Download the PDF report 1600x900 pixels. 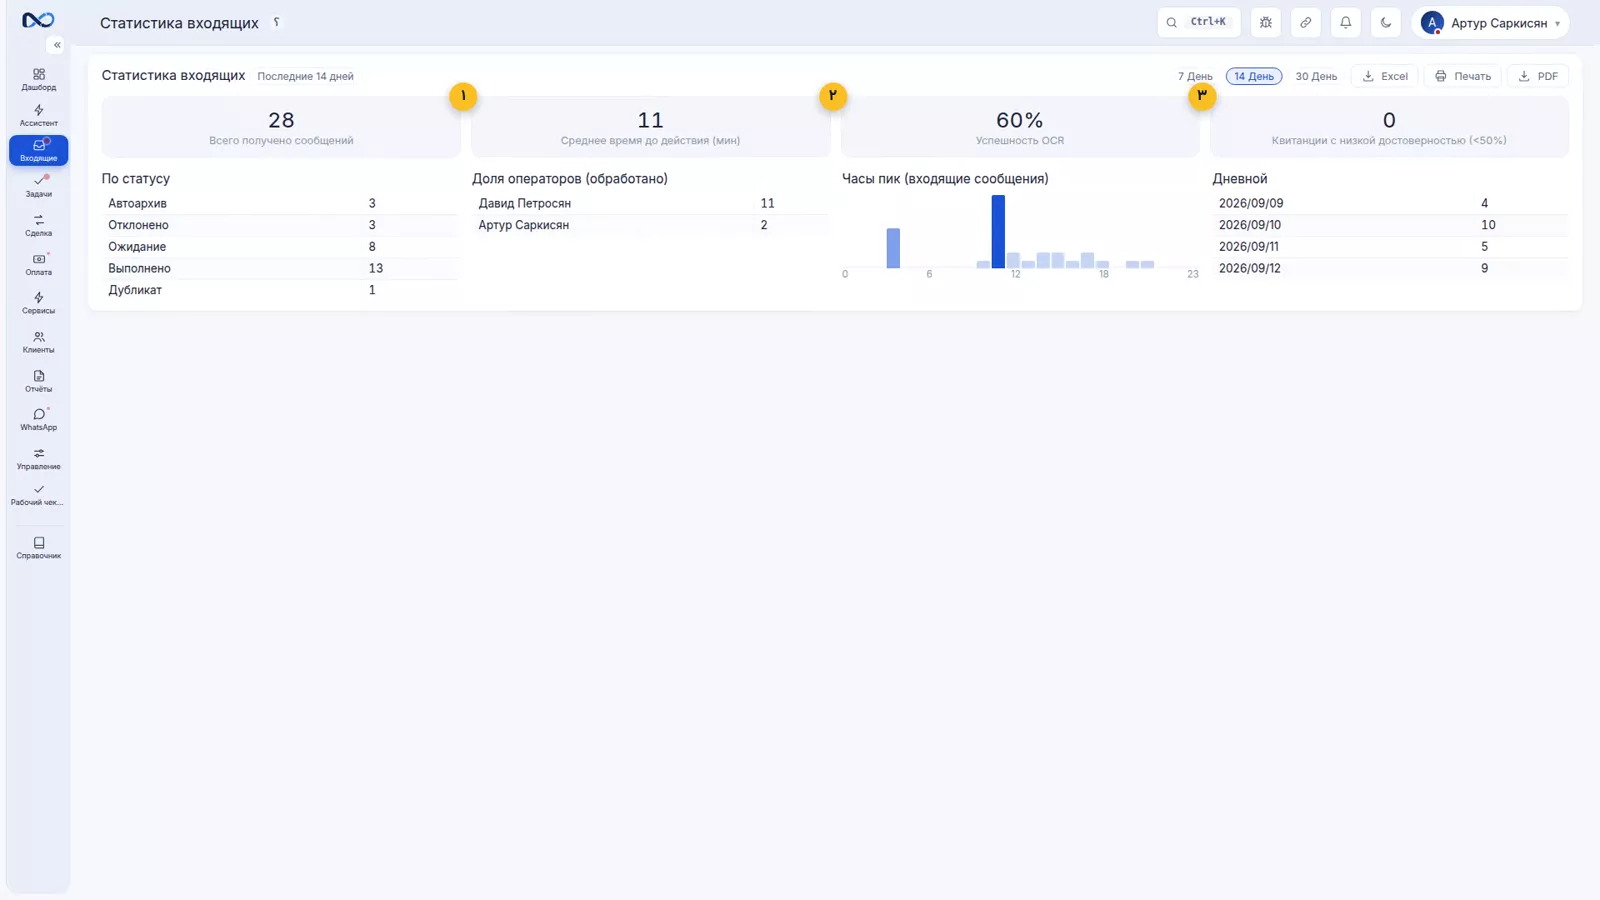[x=1538, y=76]
